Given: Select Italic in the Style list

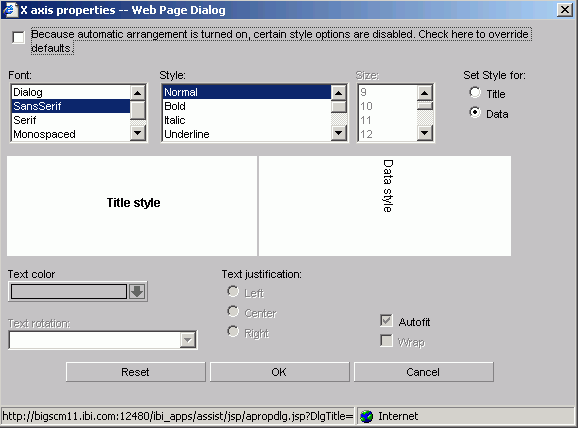Looking at the screenshot, I should click(x=247, y=120).
